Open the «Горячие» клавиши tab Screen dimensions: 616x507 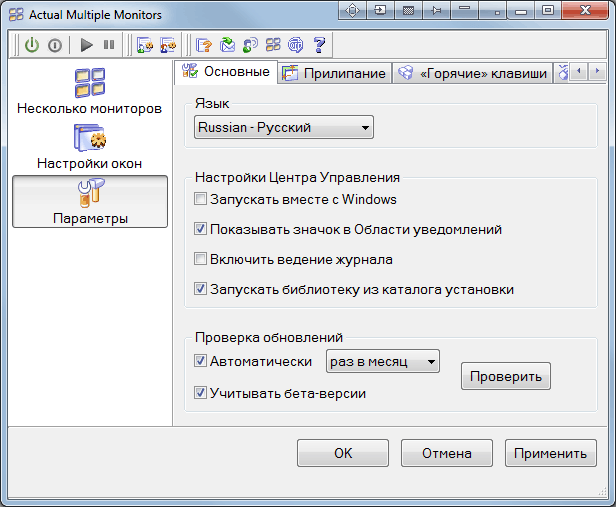point(472,73)
